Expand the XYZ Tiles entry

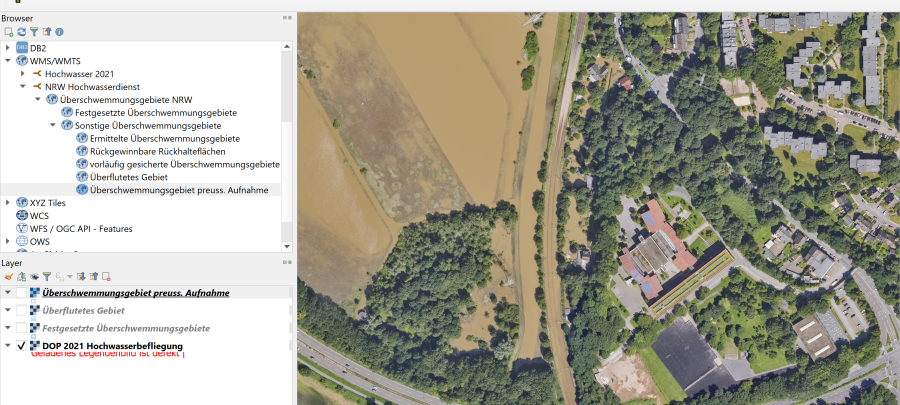click(x=8, y=203)
